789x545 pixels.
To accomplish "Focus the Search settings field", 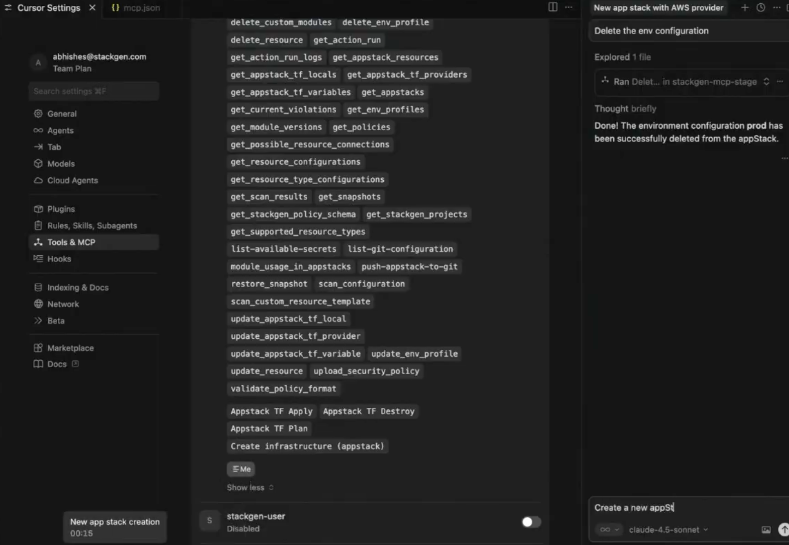I will pos(94,91).
